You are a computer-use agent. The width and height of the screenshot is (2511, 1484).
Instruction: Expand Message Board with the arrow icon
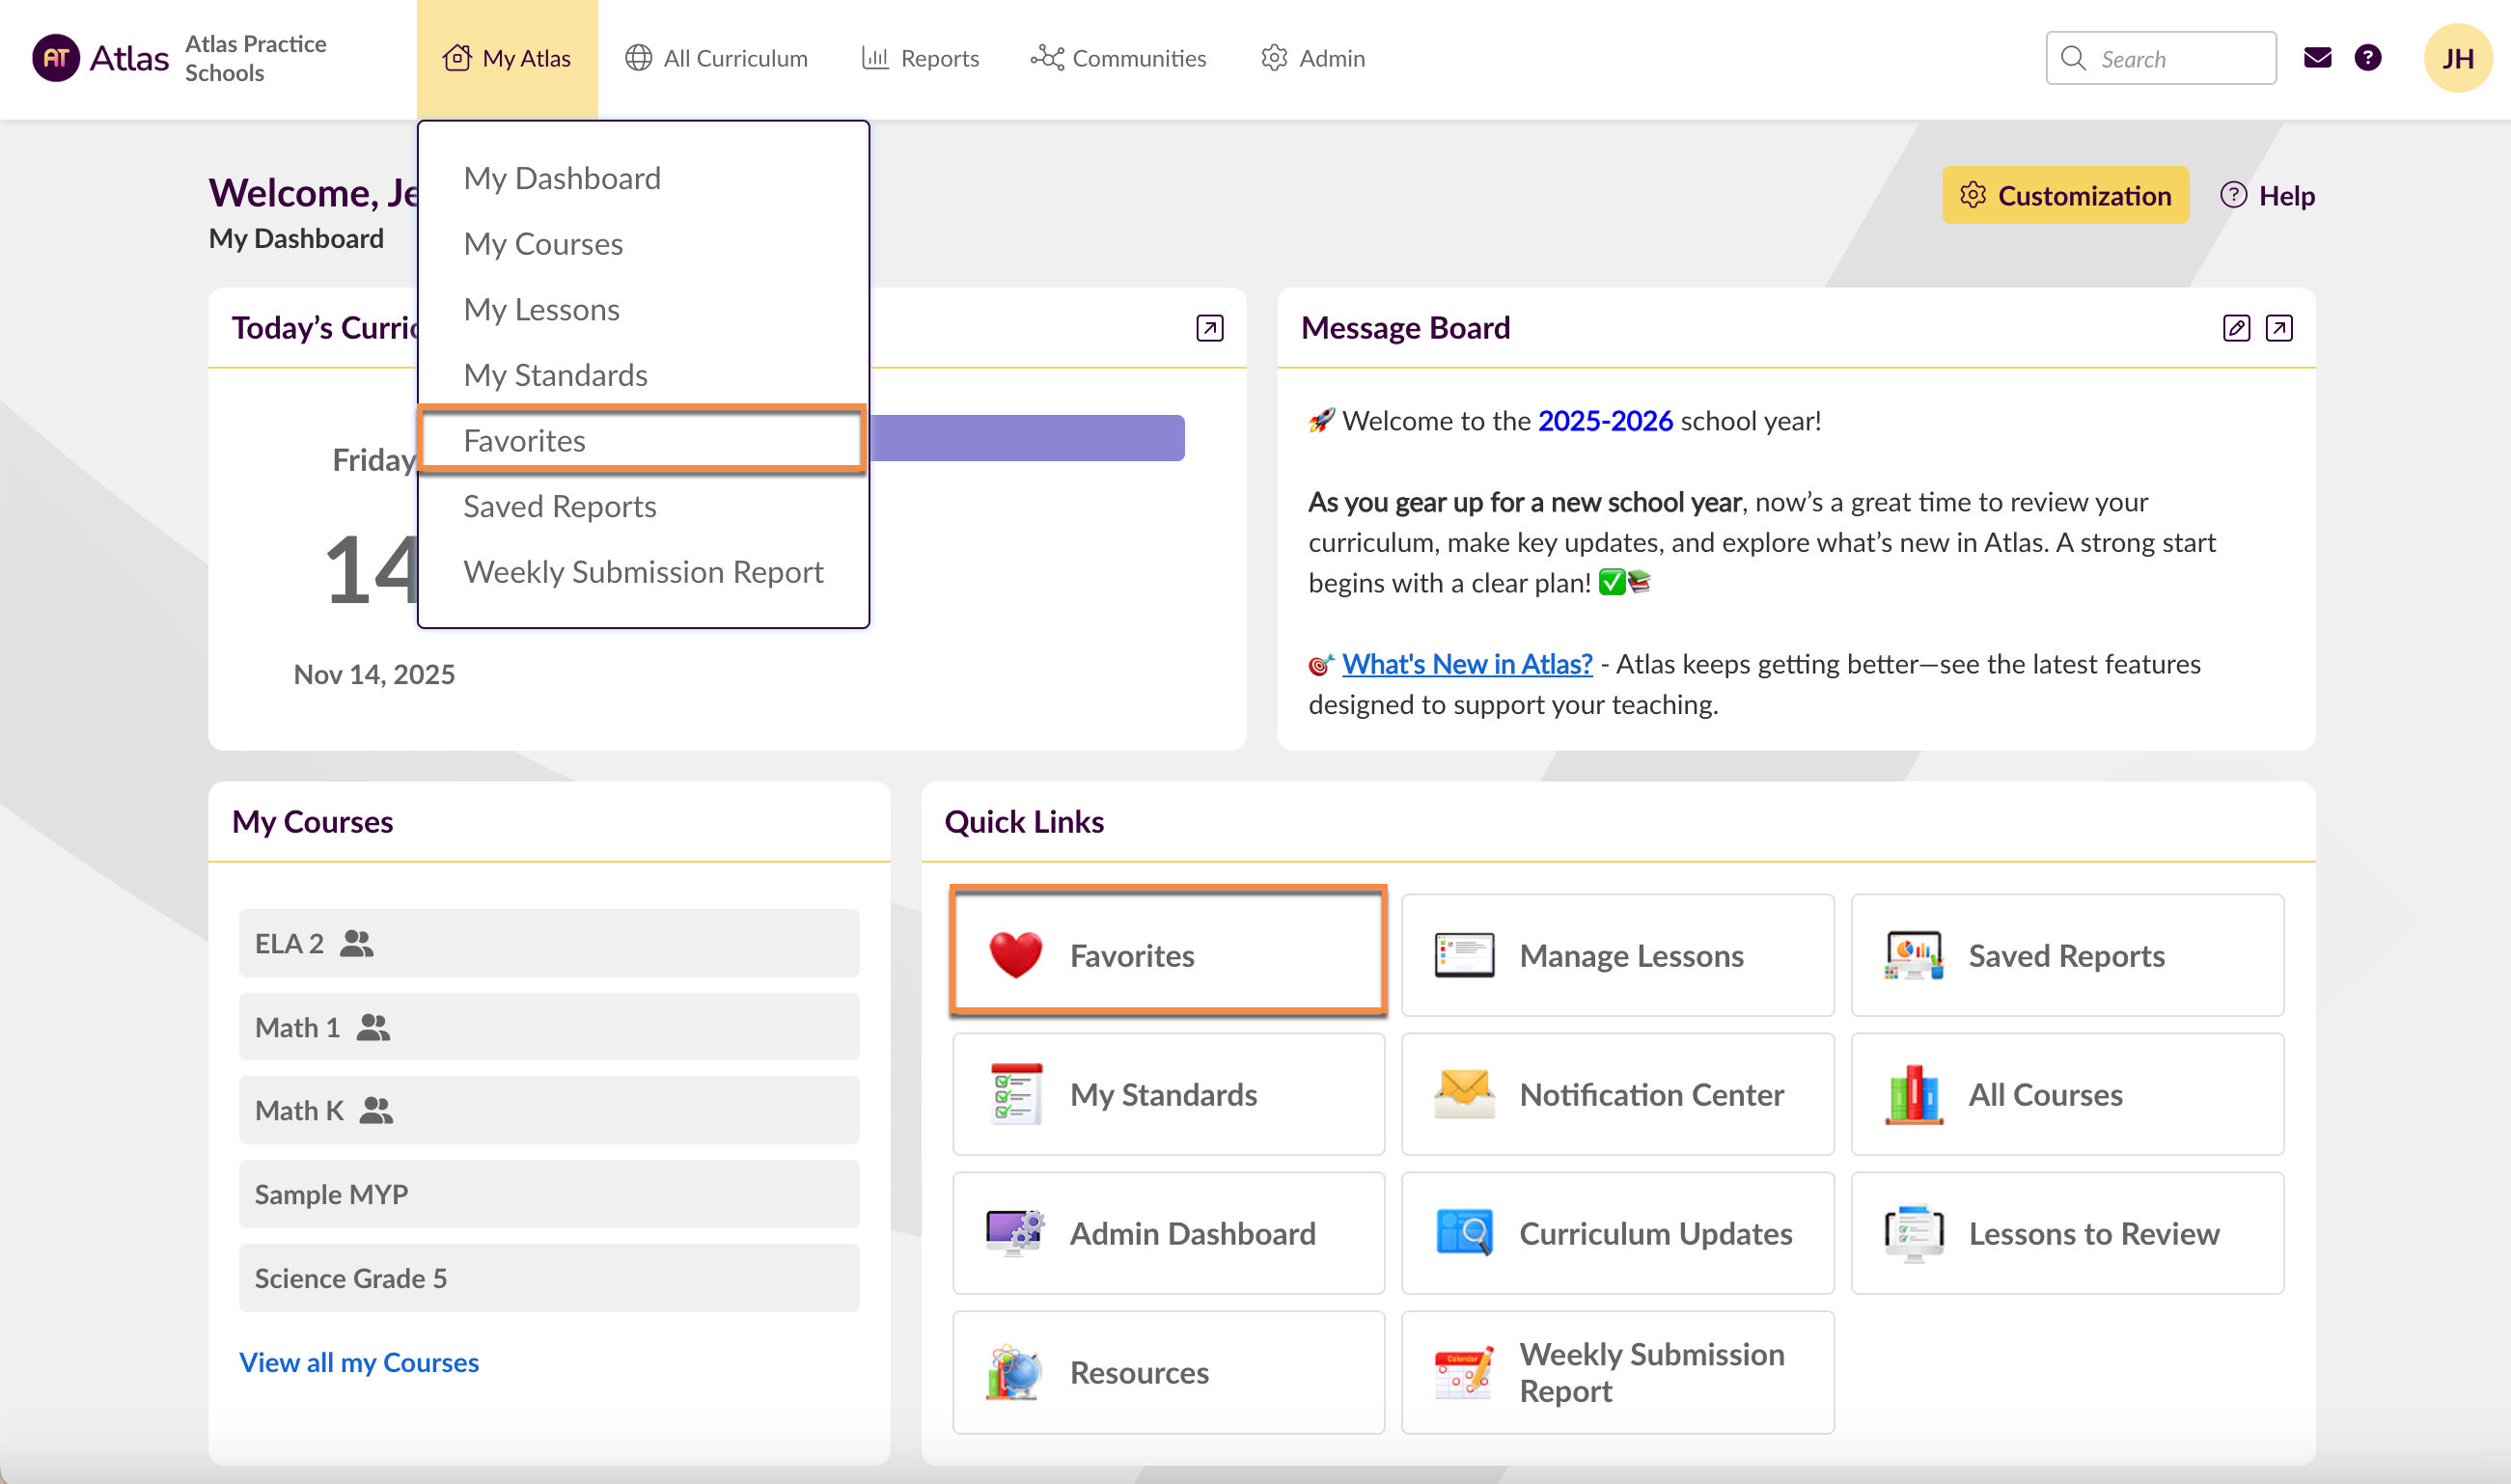[x=2279, y=328]
